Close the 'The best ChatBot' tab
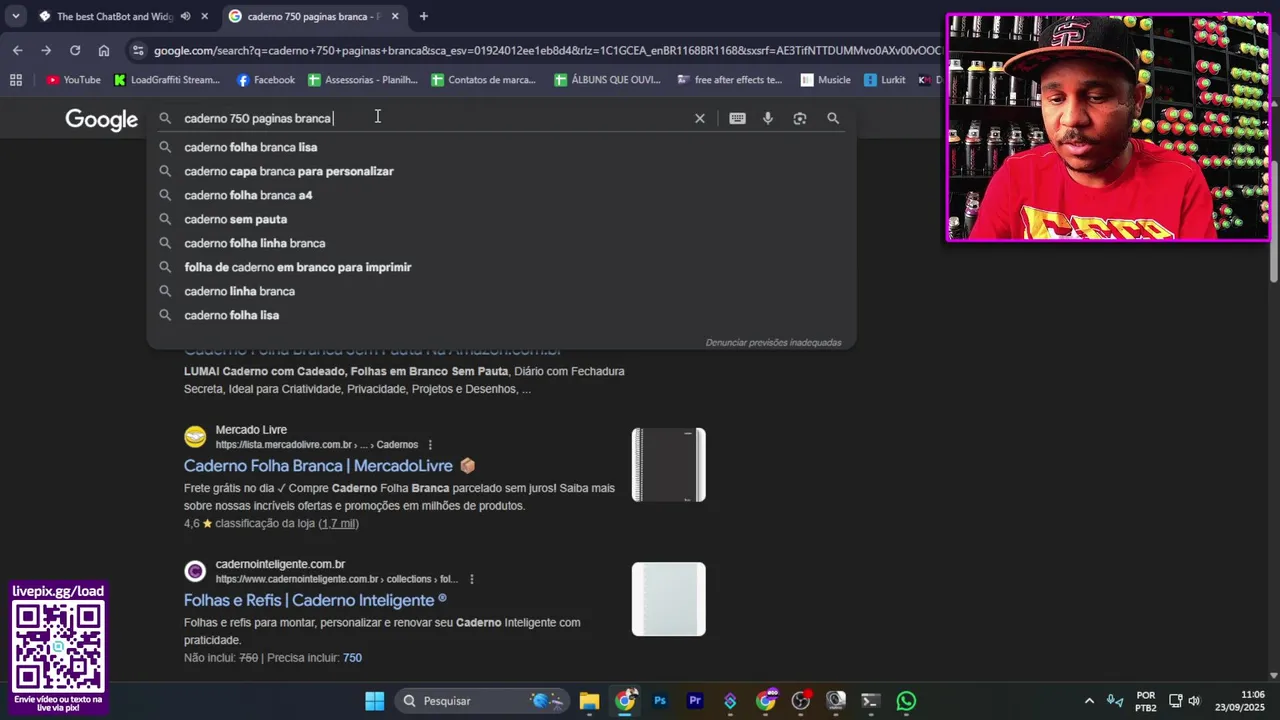Viewport: 1280px width, 720px height. [x=205, y=16]
